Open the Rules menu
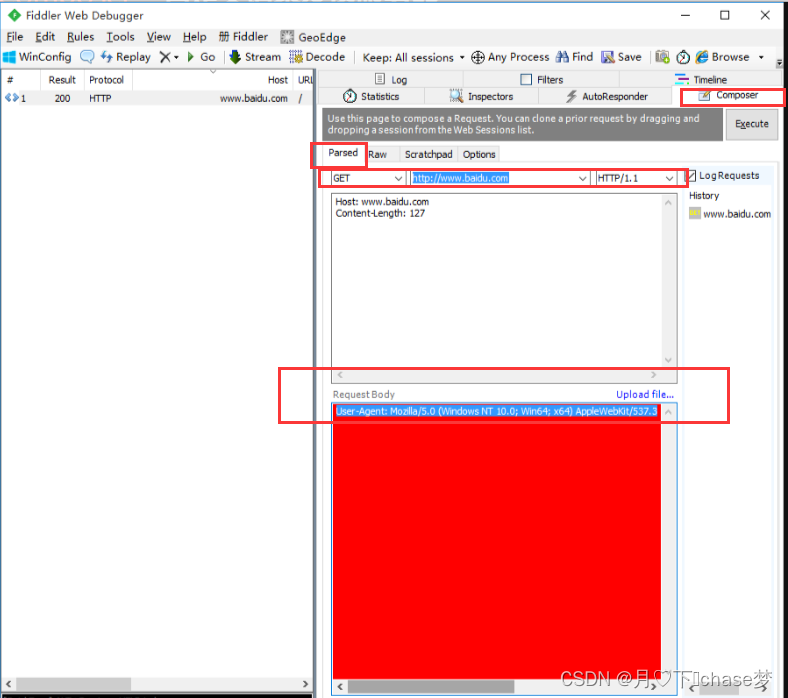The height and width of the screenshot is (698, 788). (80, 37)
